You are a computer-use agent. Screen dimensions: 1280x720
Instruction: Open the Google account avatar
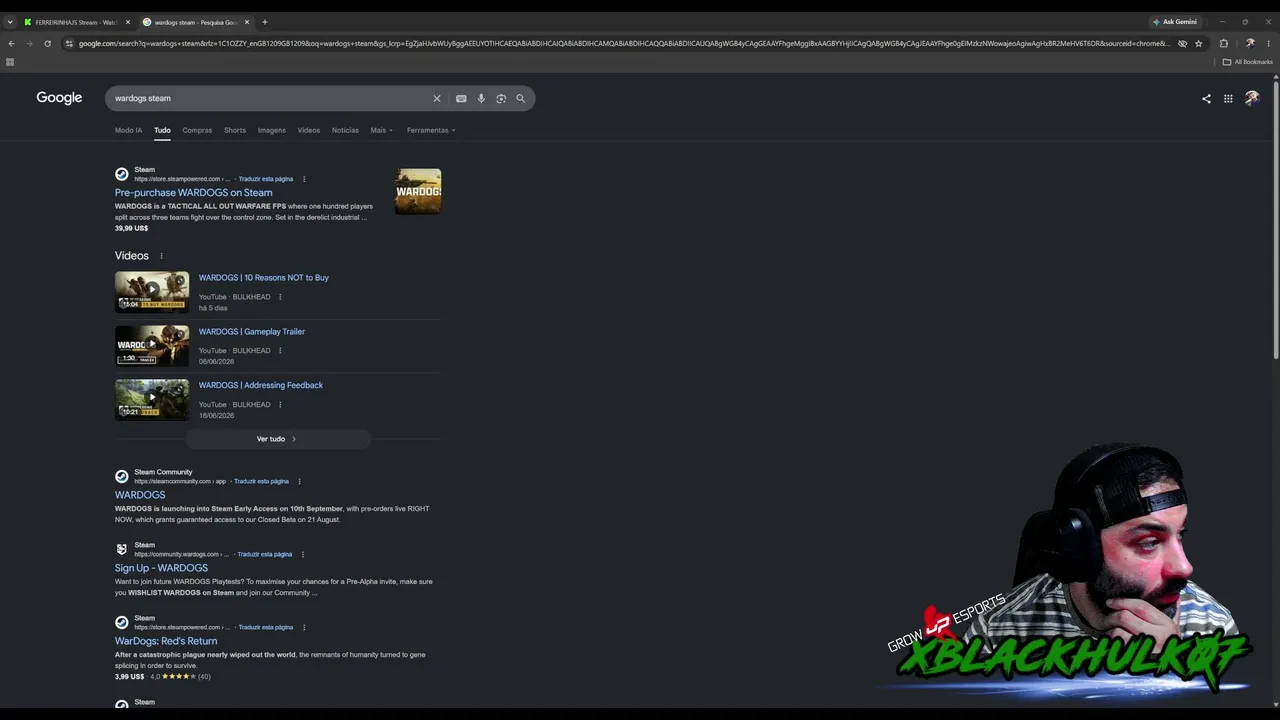(x=1252, y=98)
